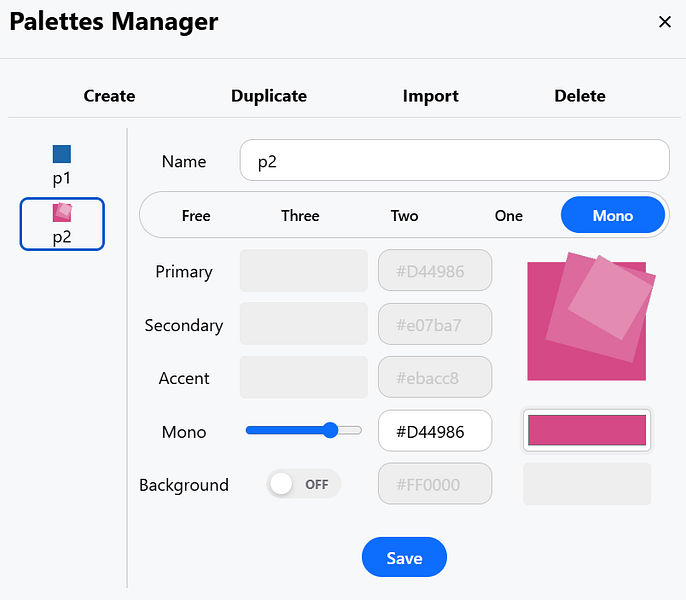Switch to the Free palette mode

pos(196,215)
